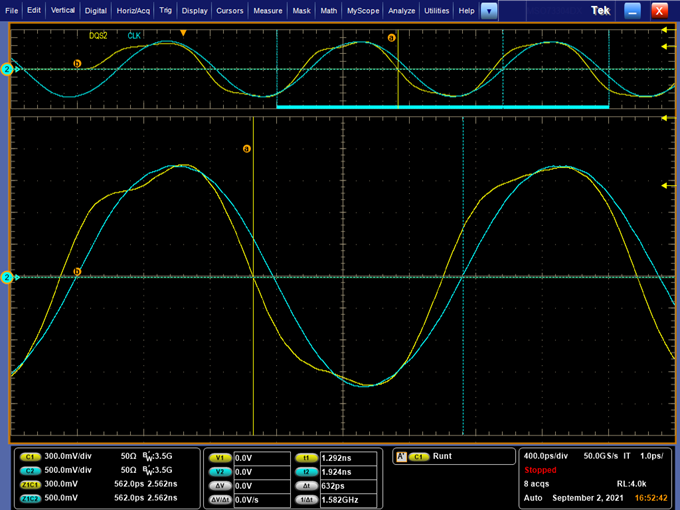Image resolution: width=680 pixels, height=510 pixels.
Task: Click the C2 channel badge
Action: tap(29, 469)
